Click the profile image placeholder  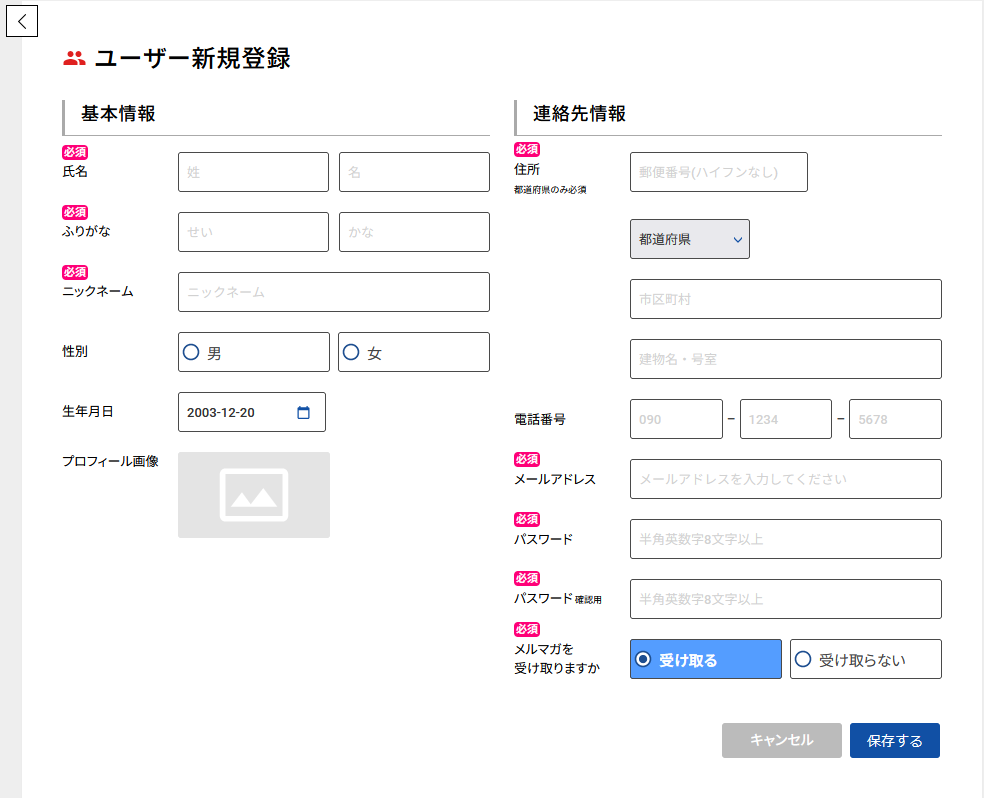[x=254, y=495]
